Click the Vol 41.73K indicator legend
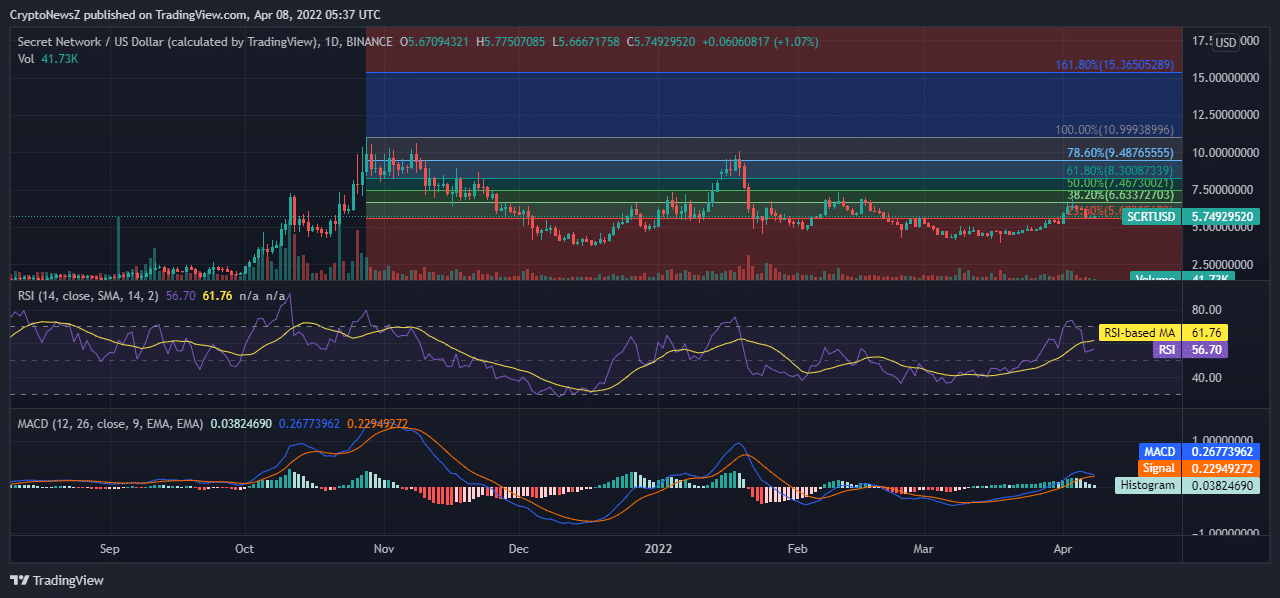This screenshot has width=1280, height=598. [48, 59]
